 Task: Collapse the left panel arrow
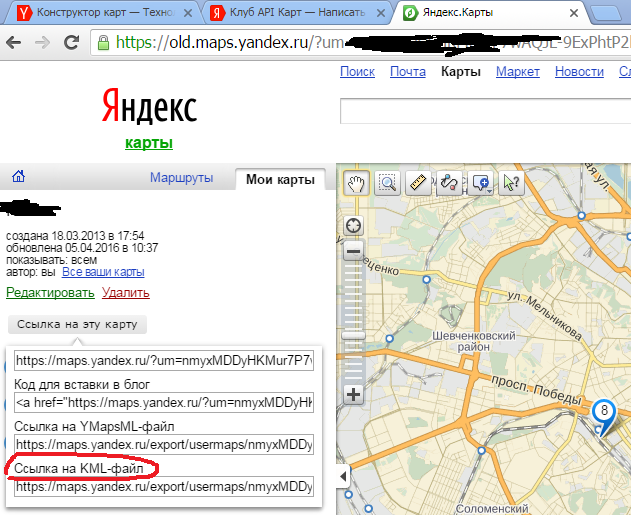click(343, 474)
